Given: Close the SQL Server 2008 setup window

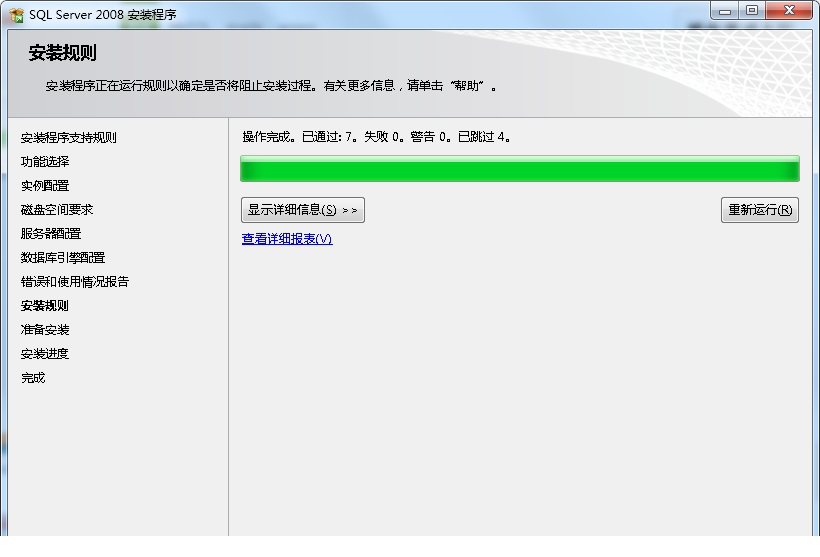Looking at the screenshot, I should (x=789, y=10).
